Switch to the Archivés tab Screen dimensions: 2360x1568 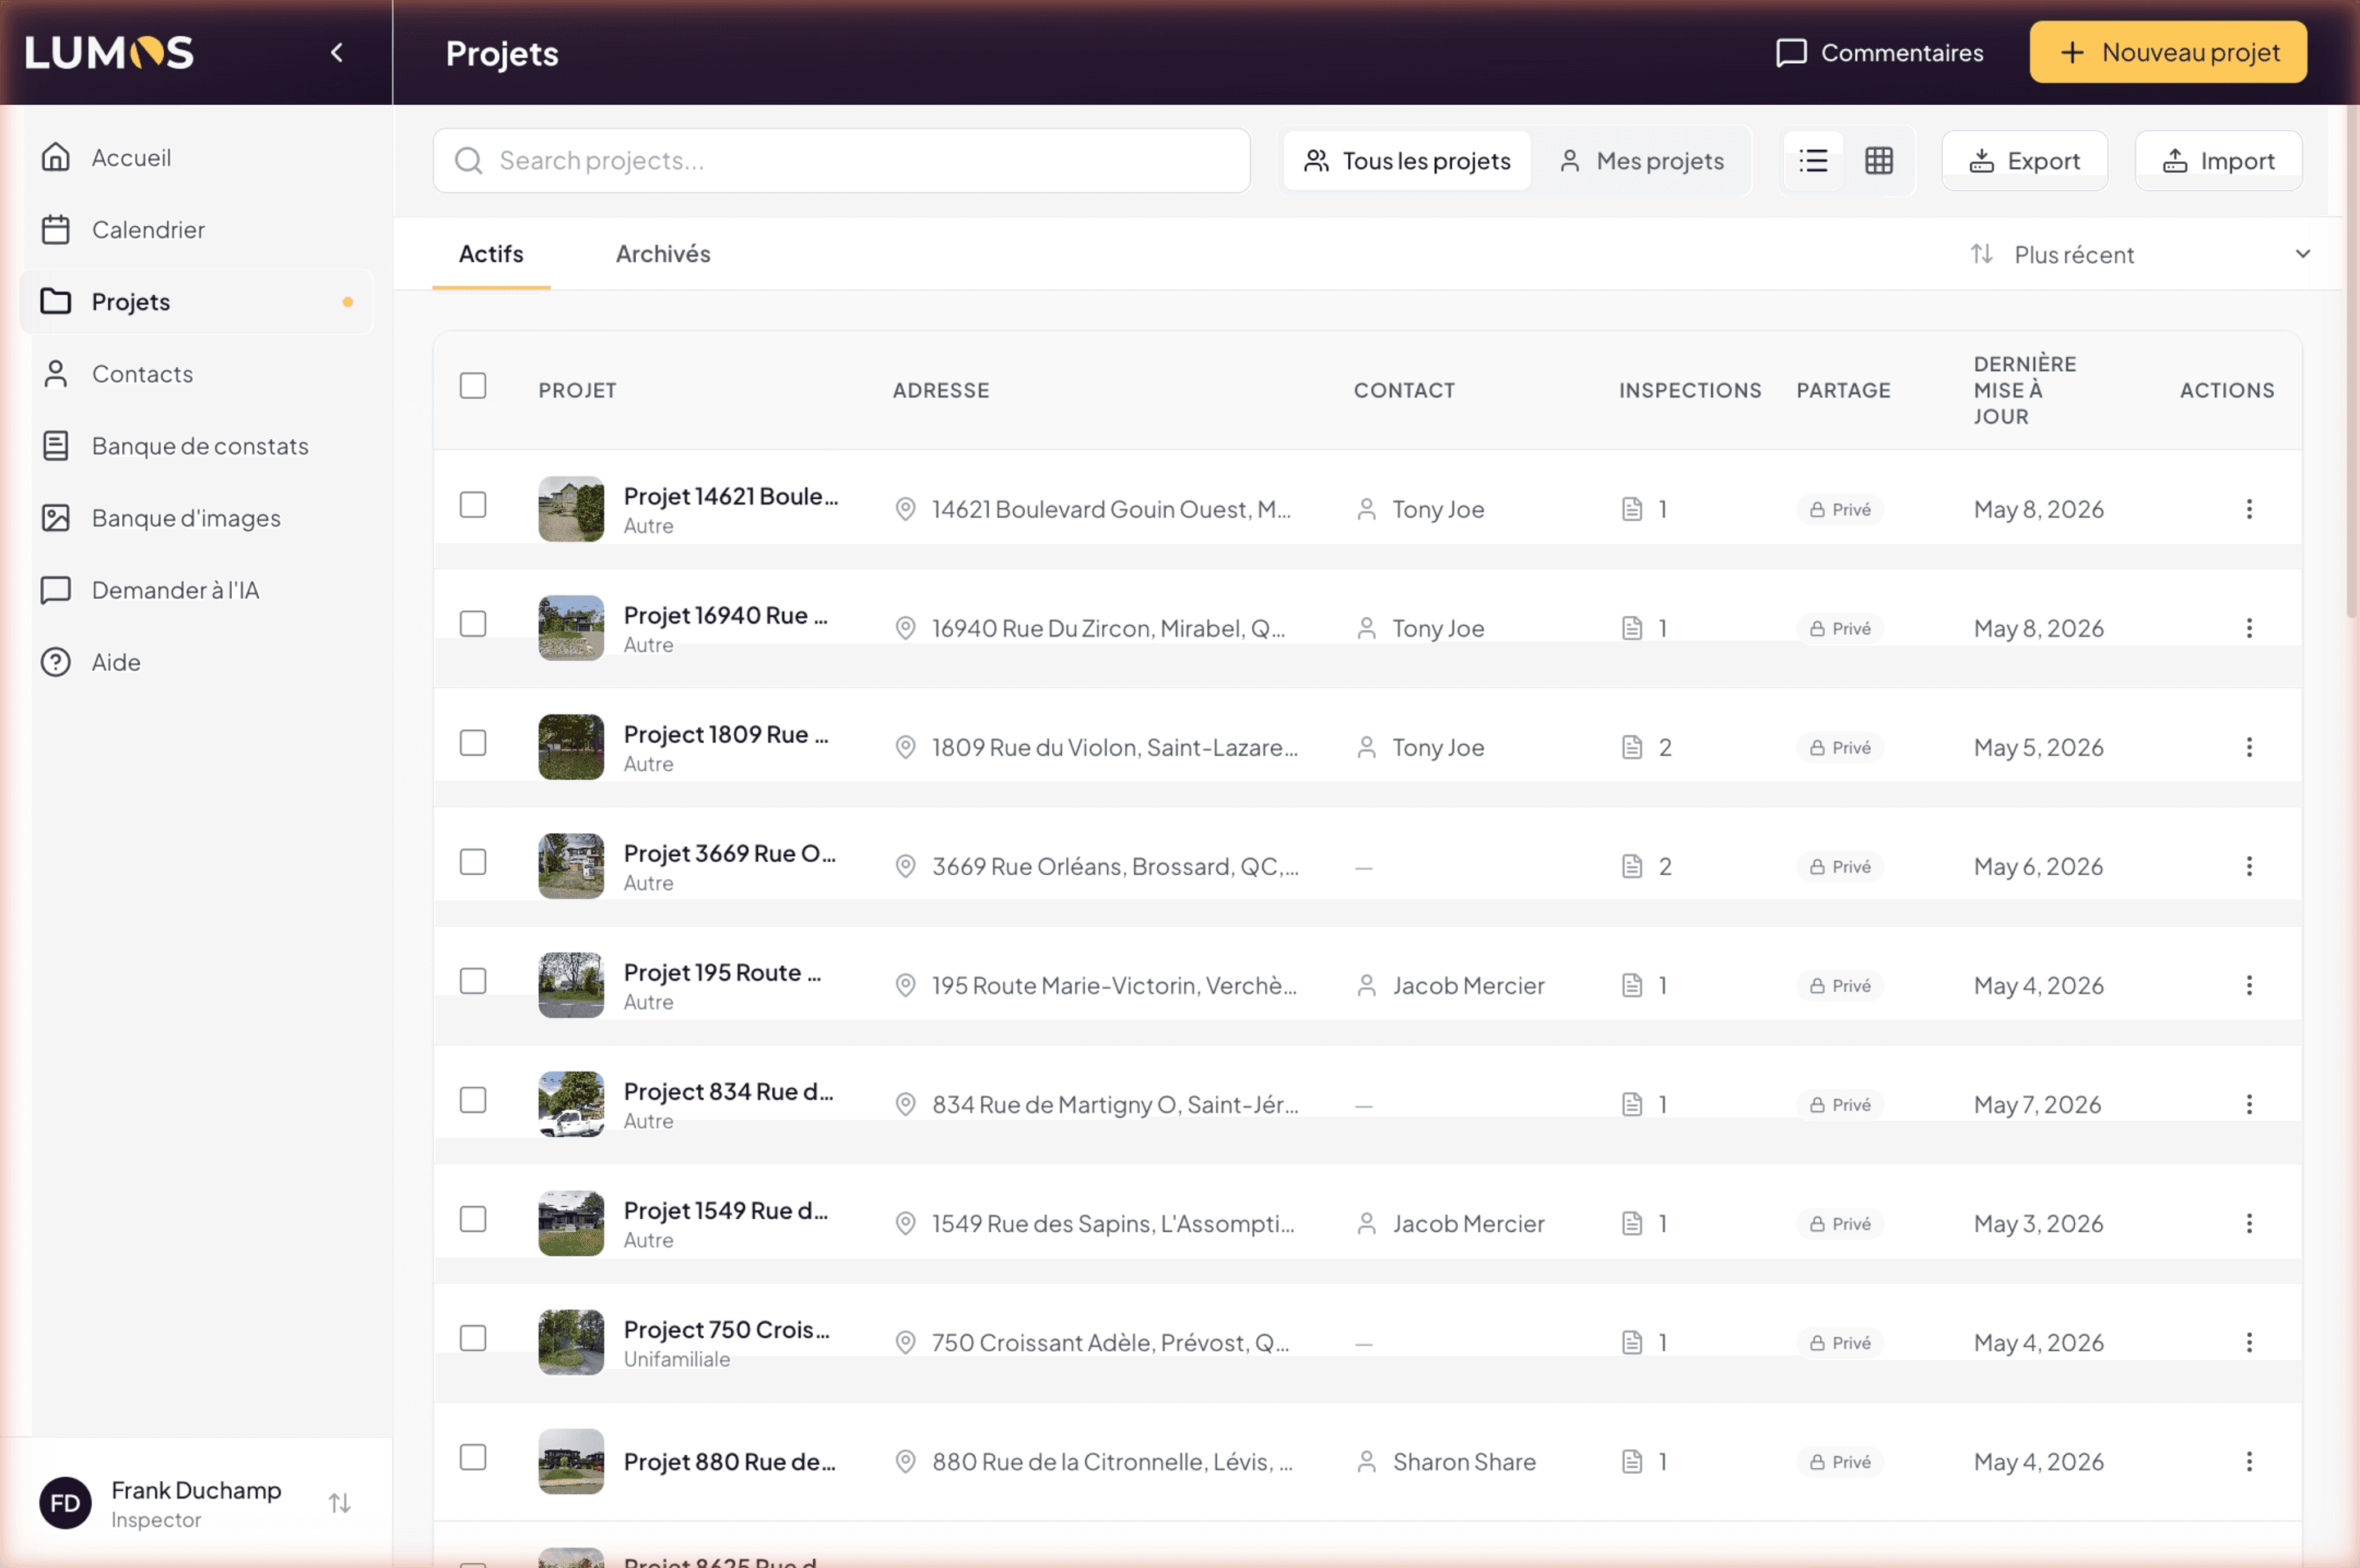point(663,254)
